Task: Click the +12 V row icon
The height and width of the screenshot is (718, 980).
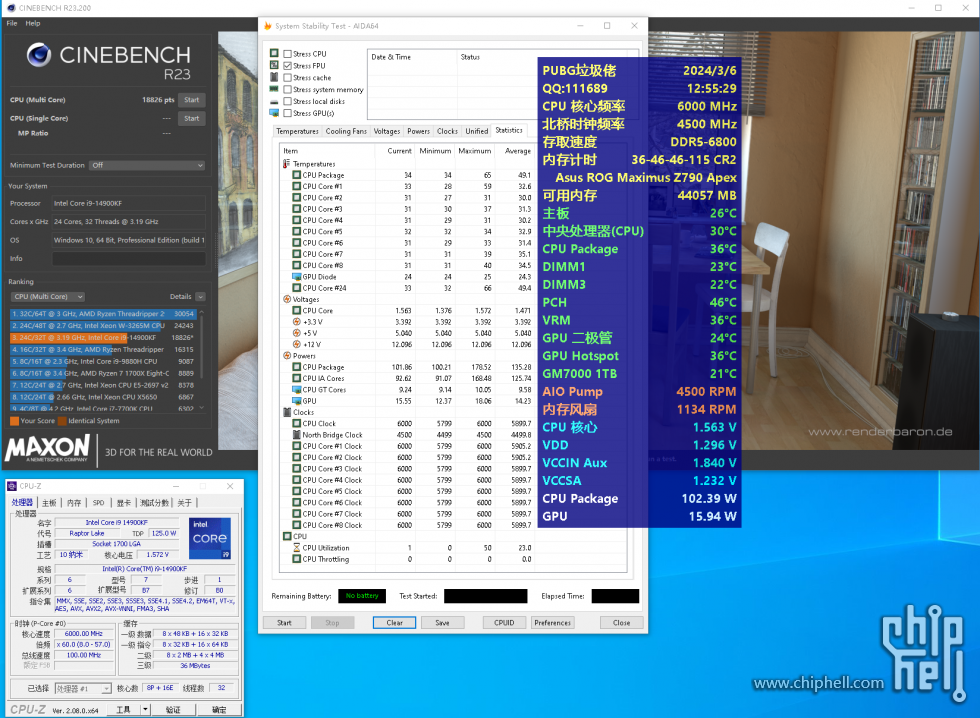Action: tap(297, 344)
